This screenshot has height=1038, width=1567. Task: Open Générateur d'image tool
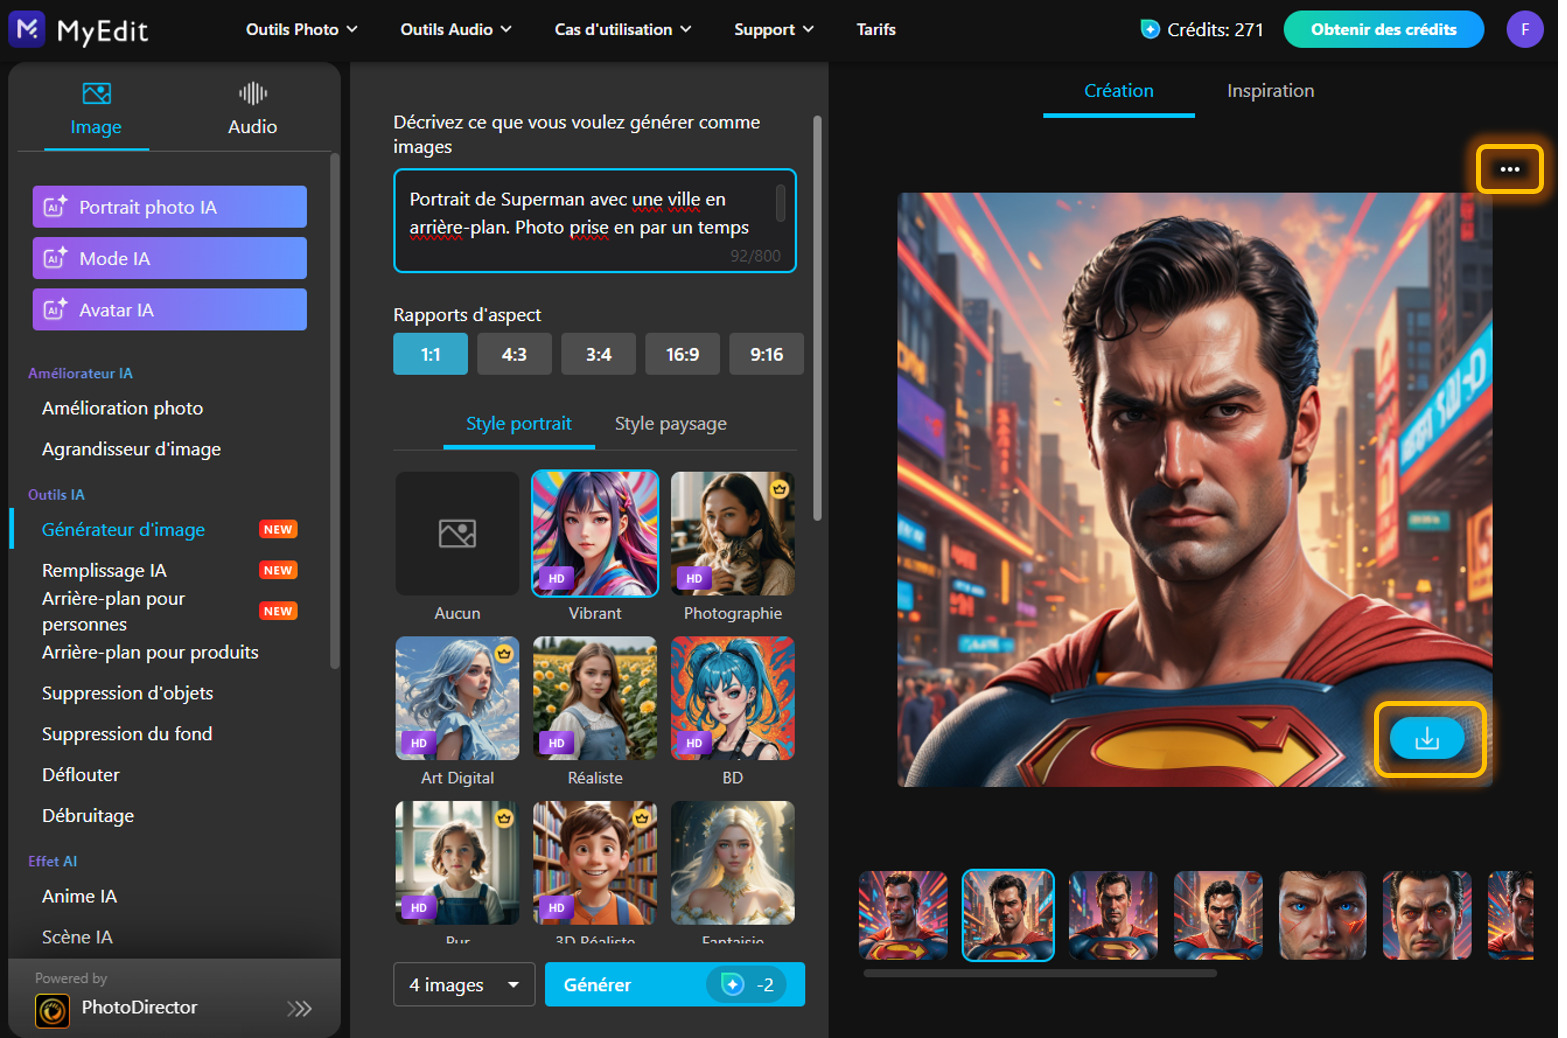123,530
